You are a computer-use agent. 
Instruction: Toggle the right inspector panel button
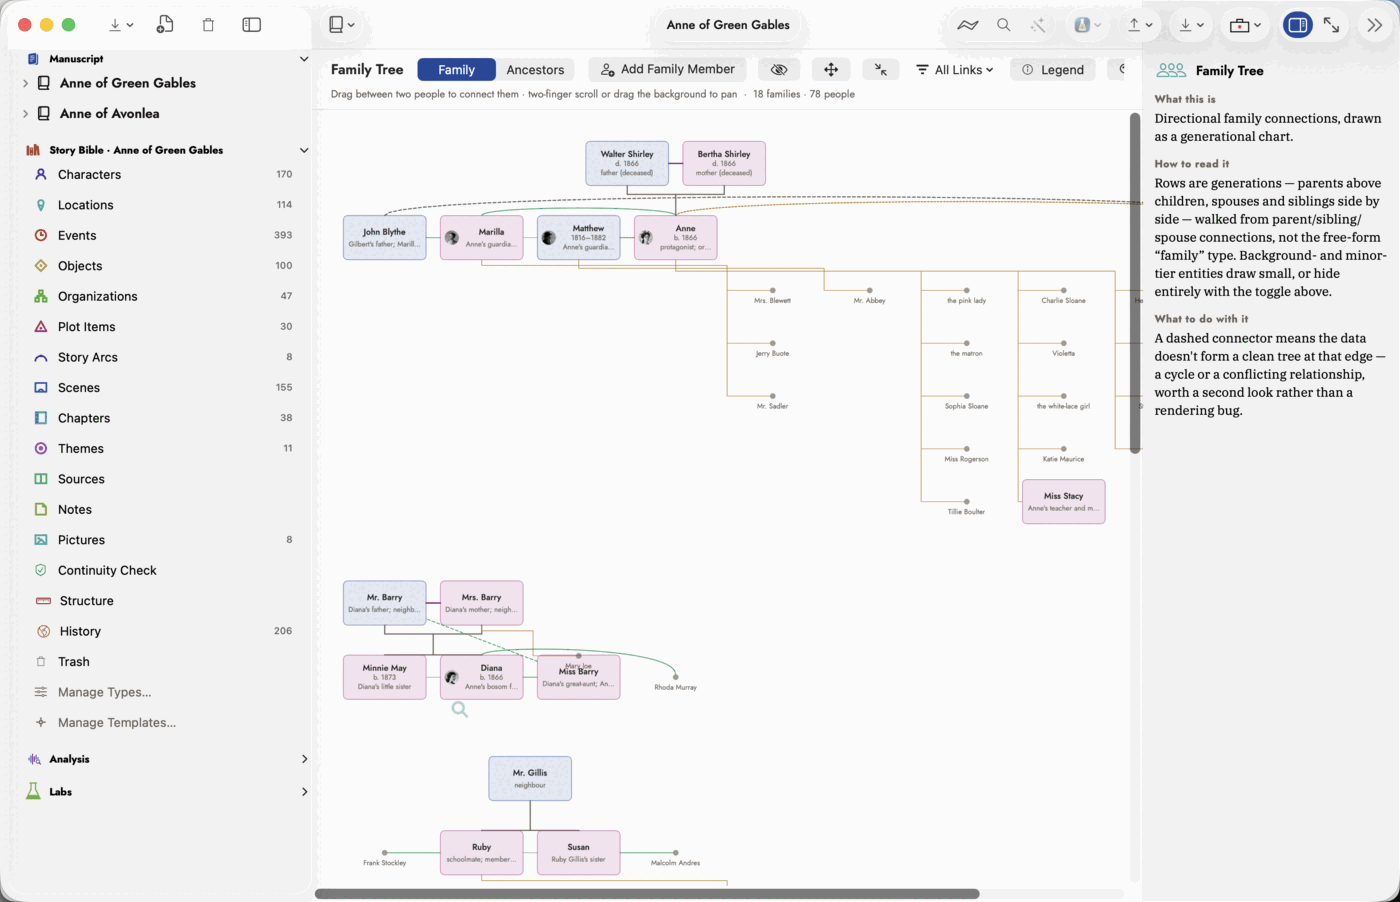point(1298,25)
